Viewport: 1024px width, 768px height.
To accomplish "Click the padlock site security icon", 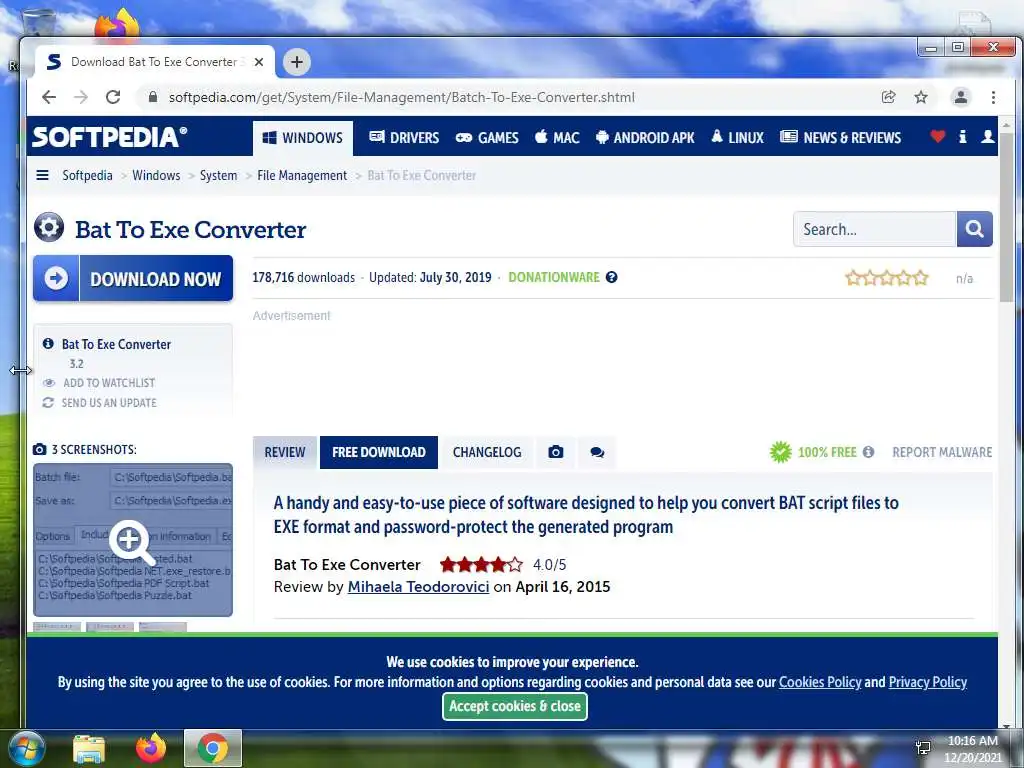I will 153,97.
